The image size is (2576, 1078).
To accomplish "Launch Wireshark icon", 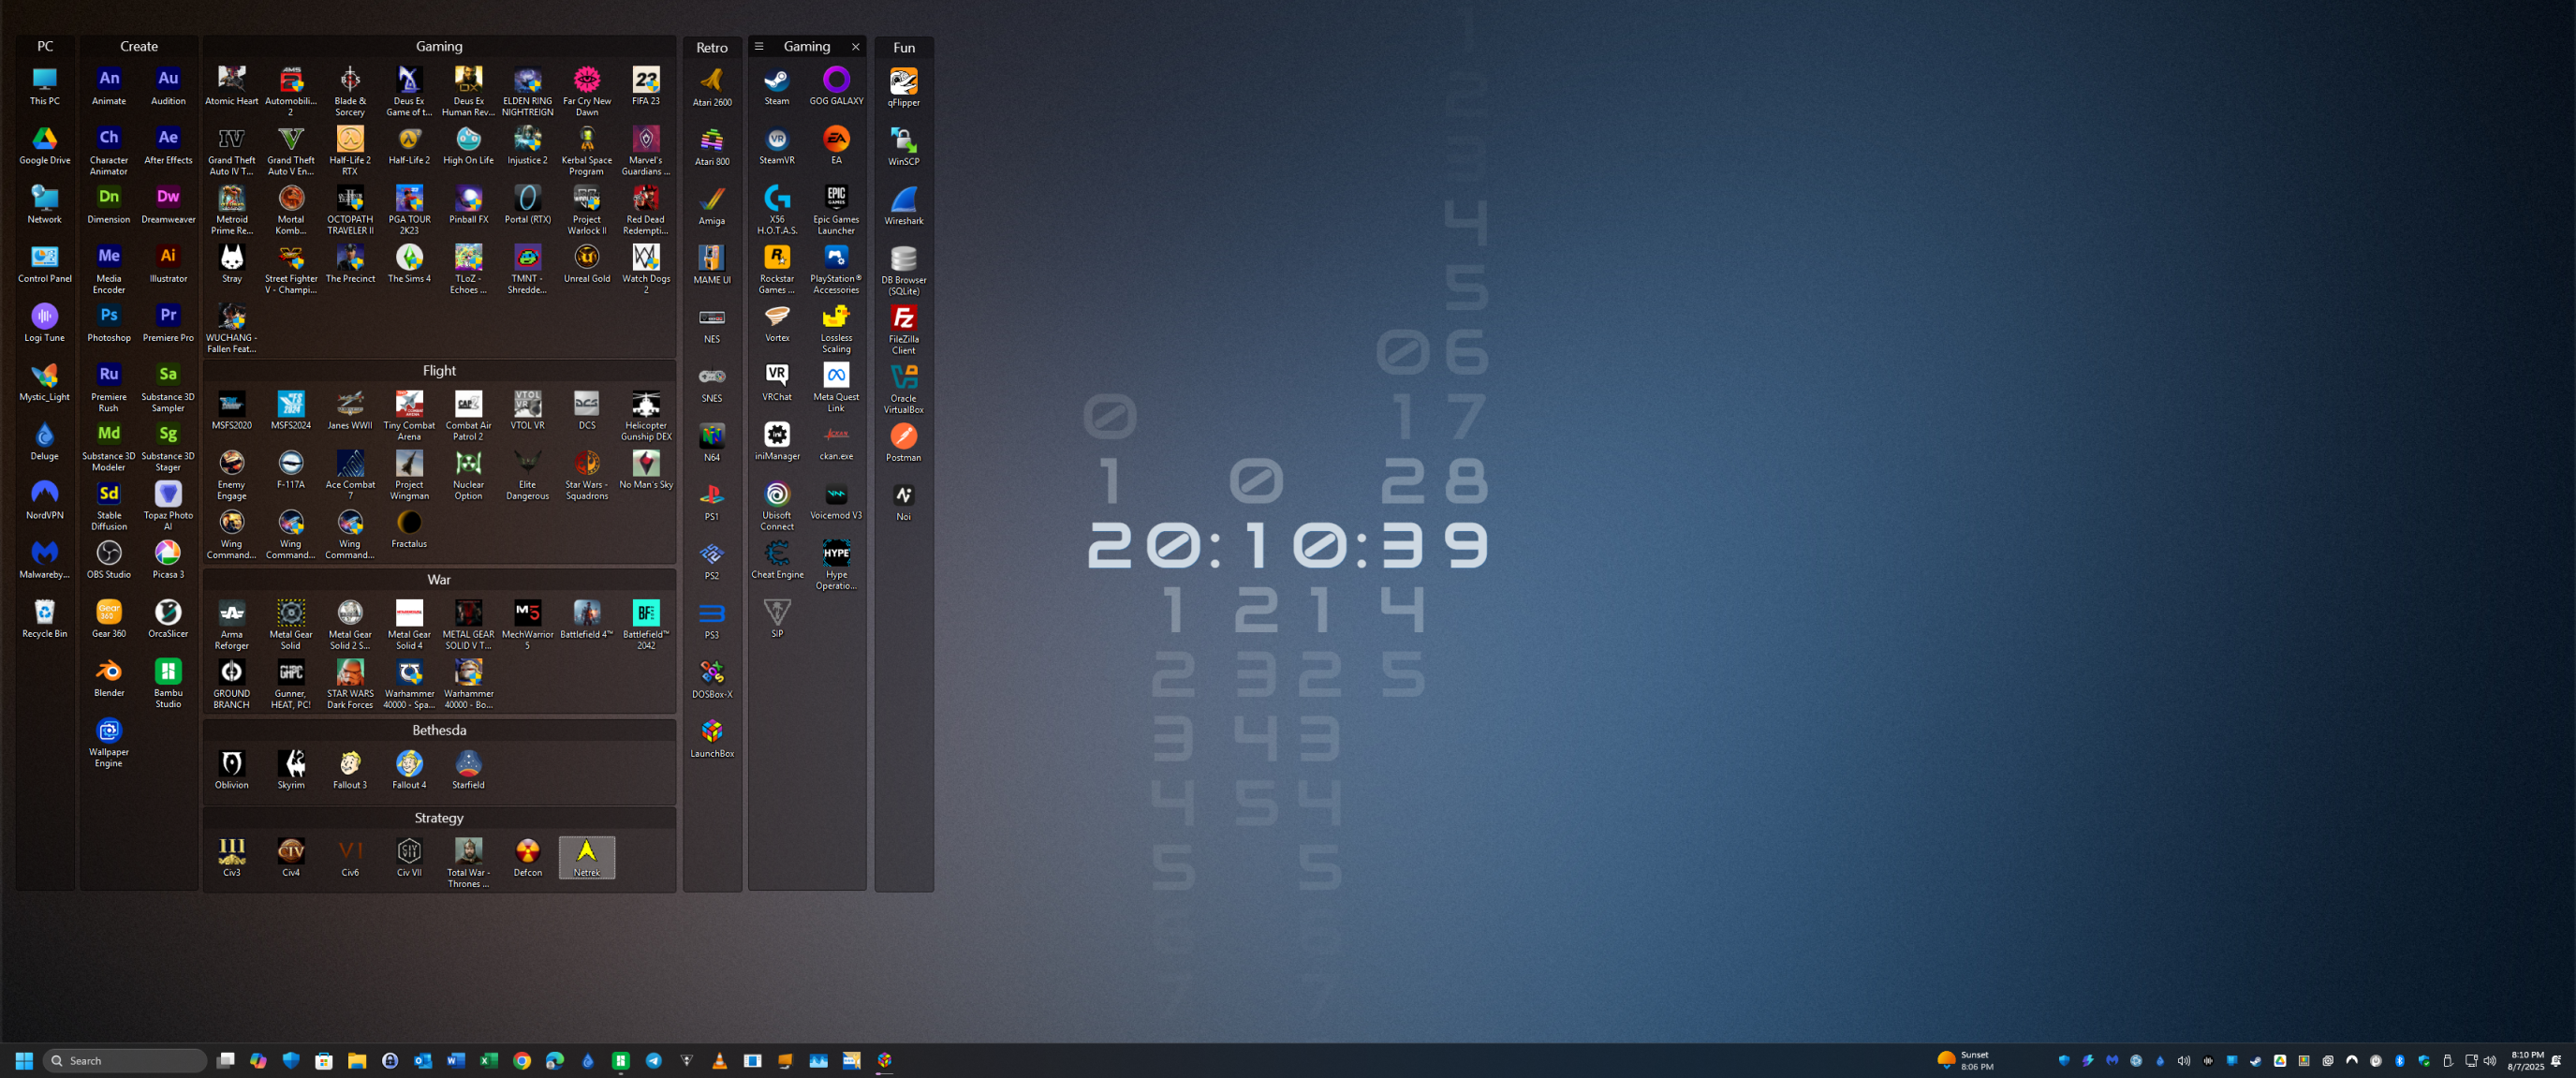I will coord(904,205).
